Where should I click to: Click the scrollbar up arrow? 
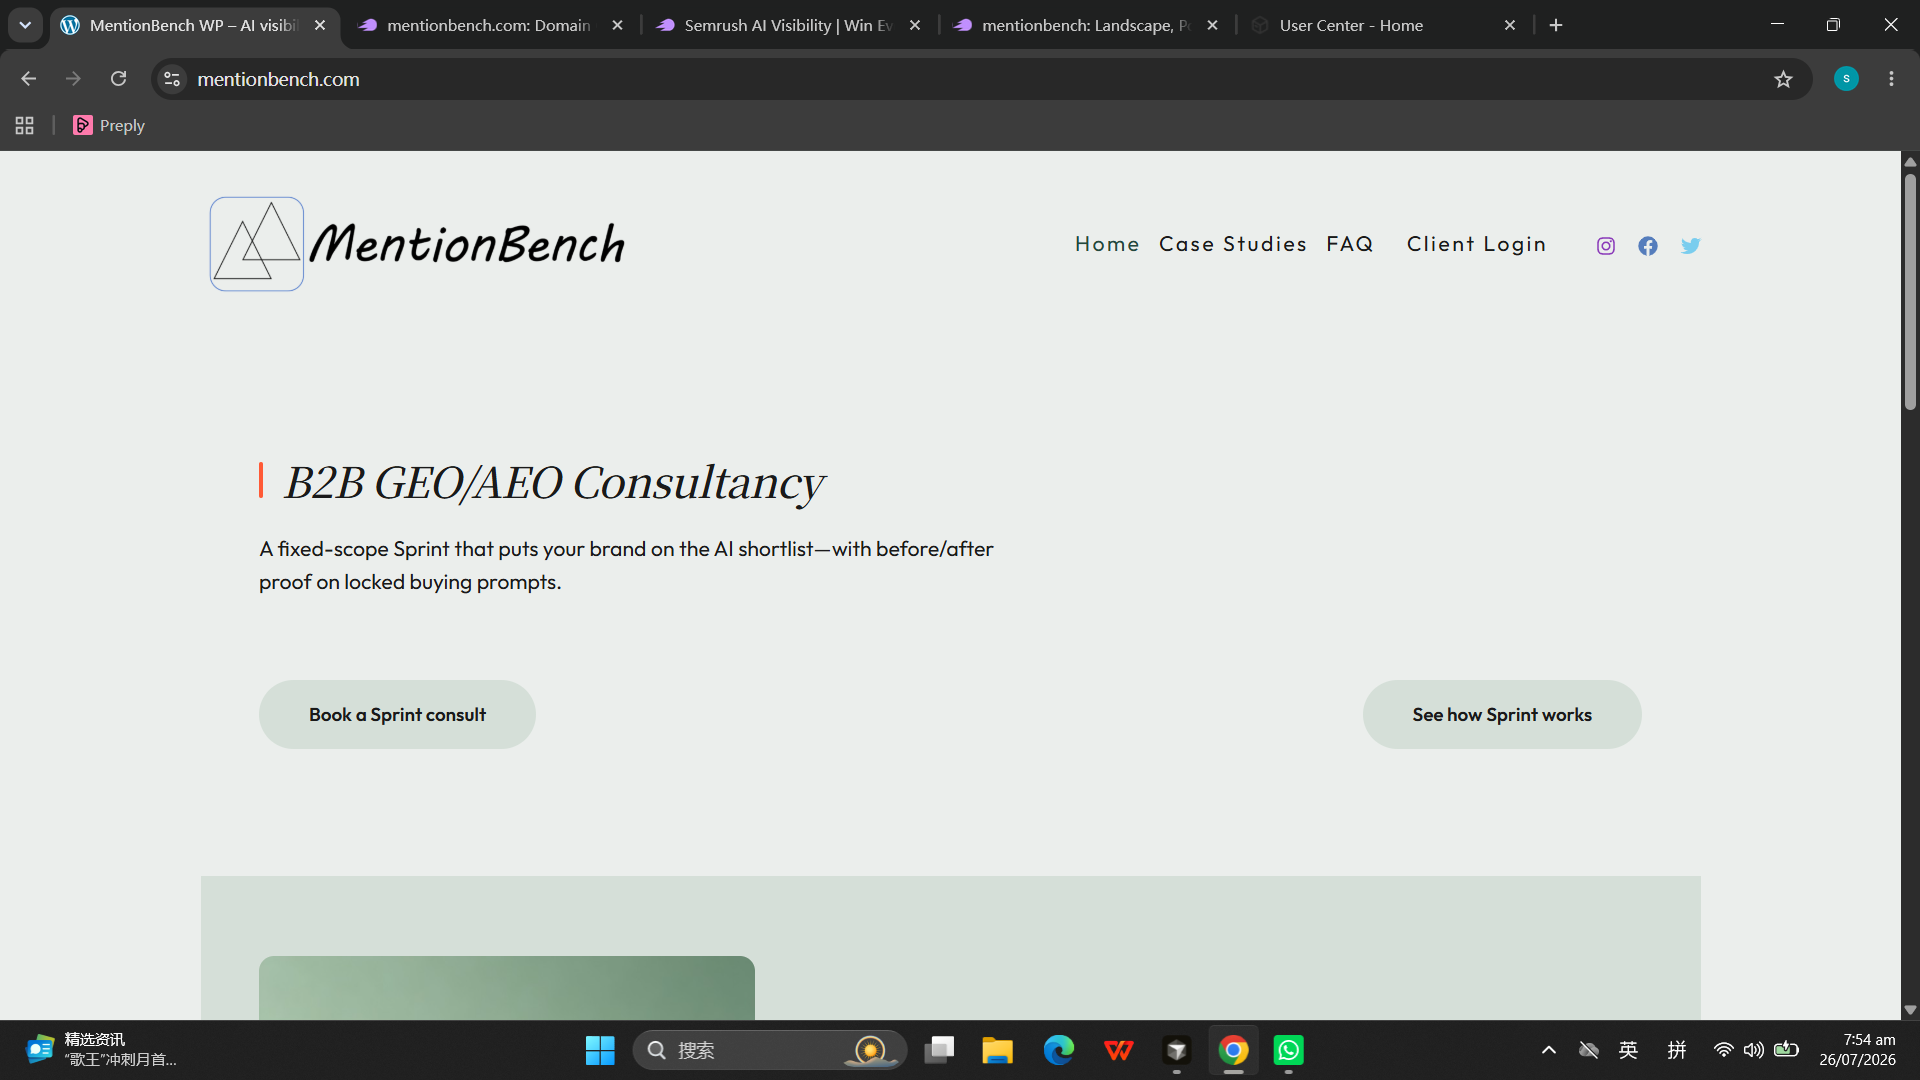tap(1910, 161)
